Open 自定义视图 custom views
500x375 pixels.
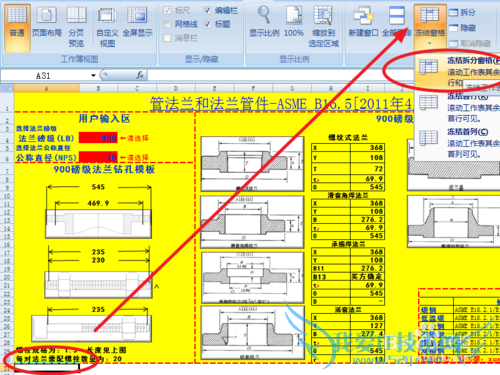107,27
